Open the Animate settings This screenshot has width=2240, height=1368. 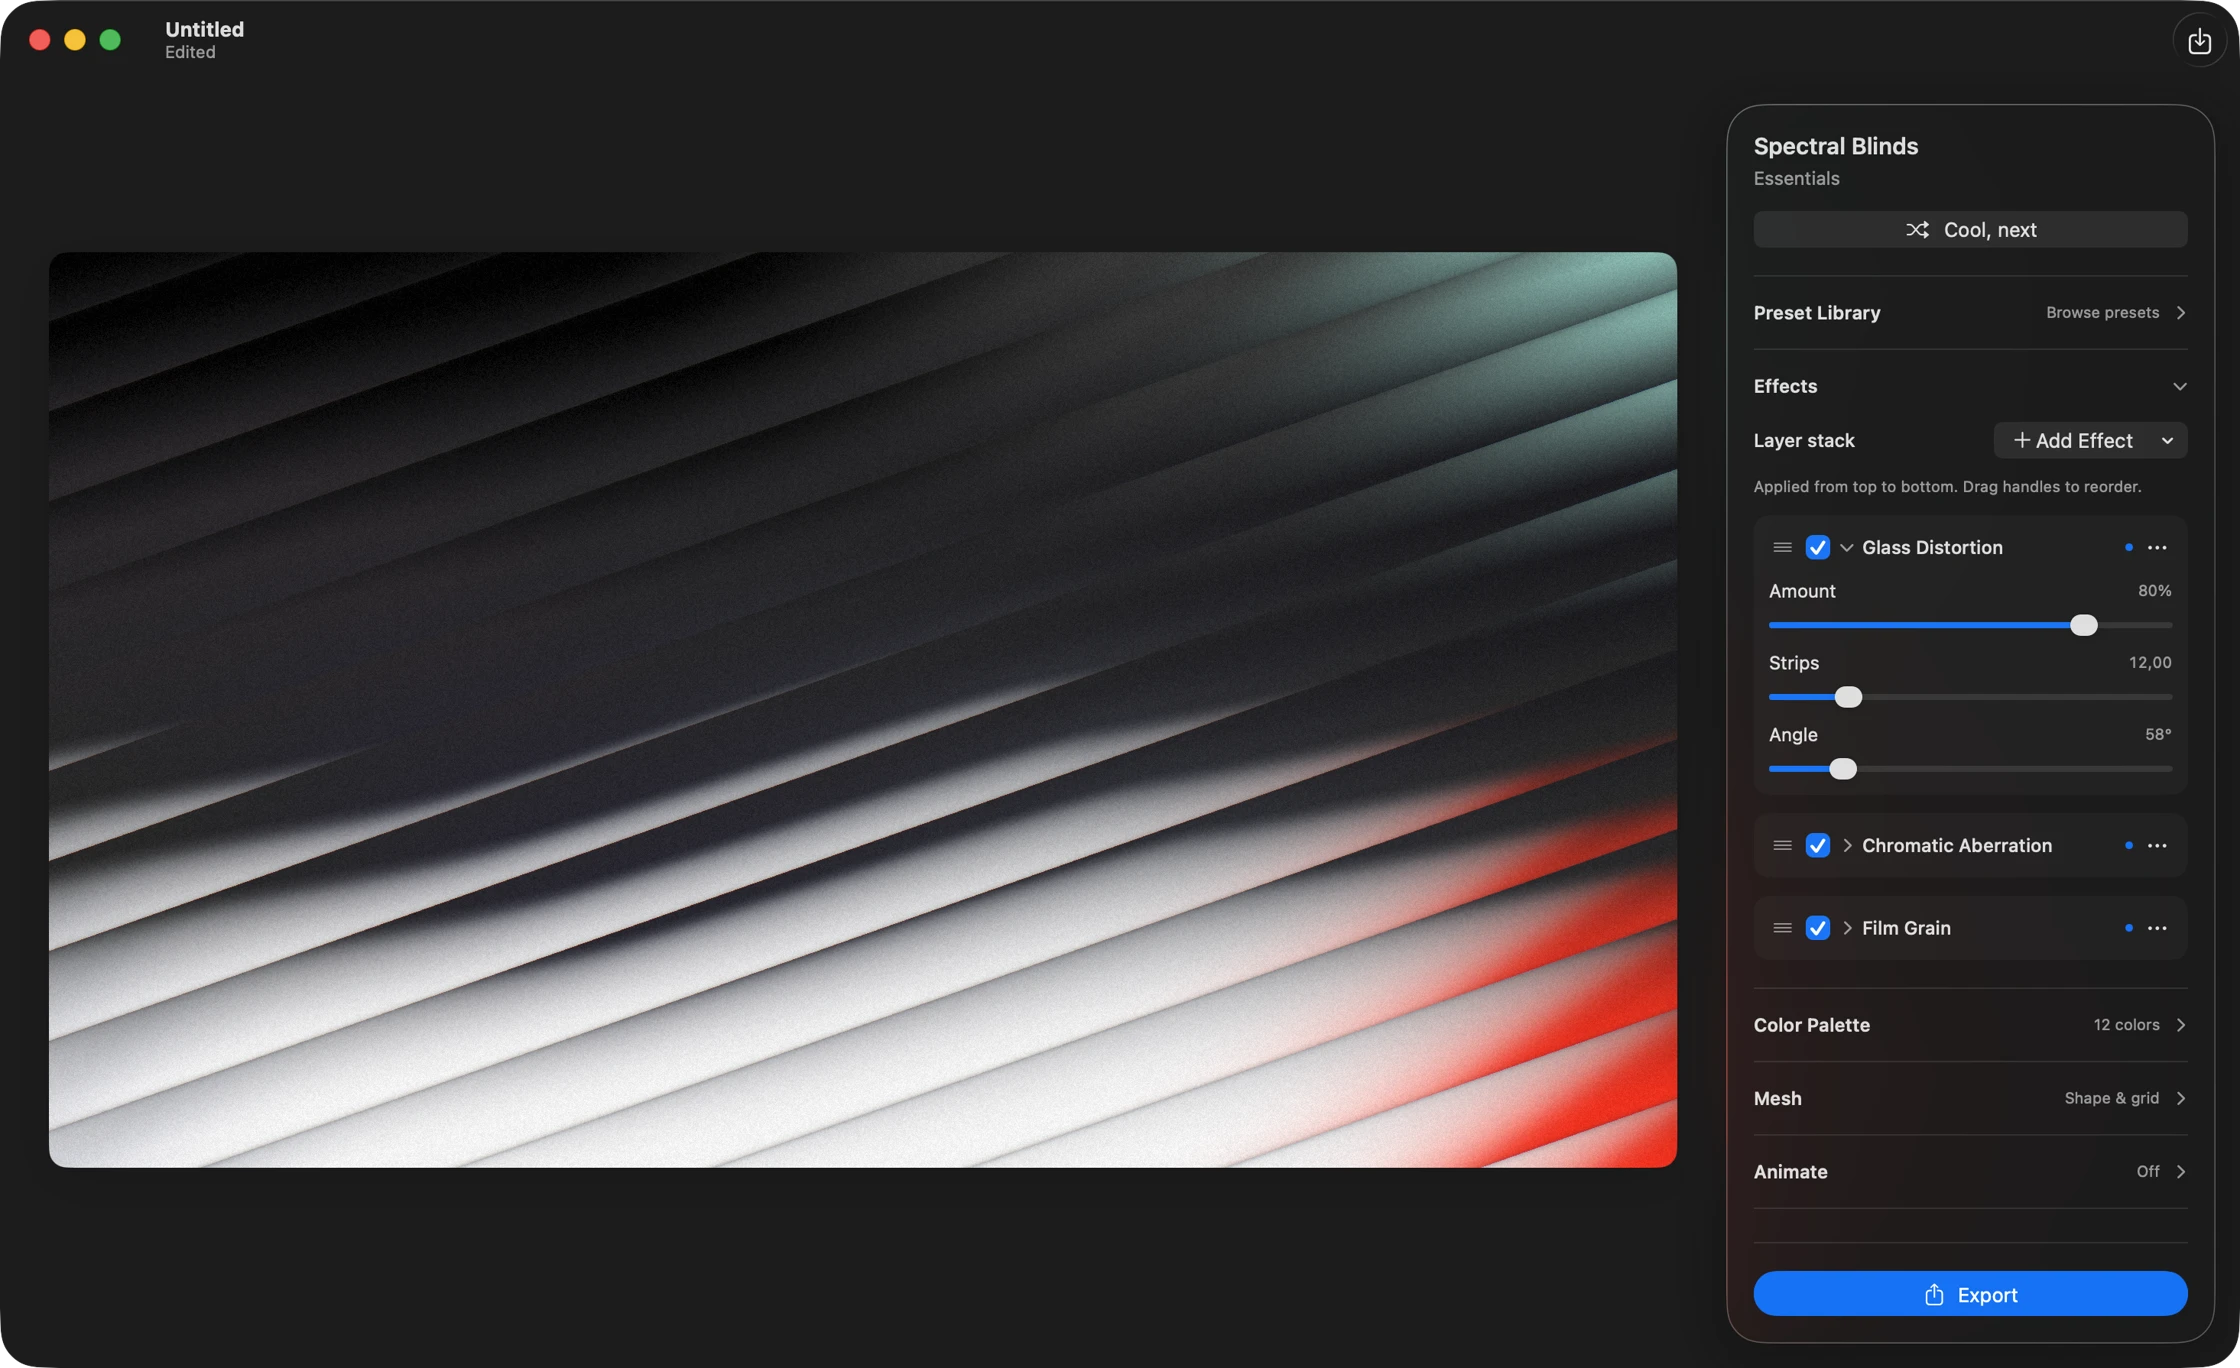(1970, 1171)
